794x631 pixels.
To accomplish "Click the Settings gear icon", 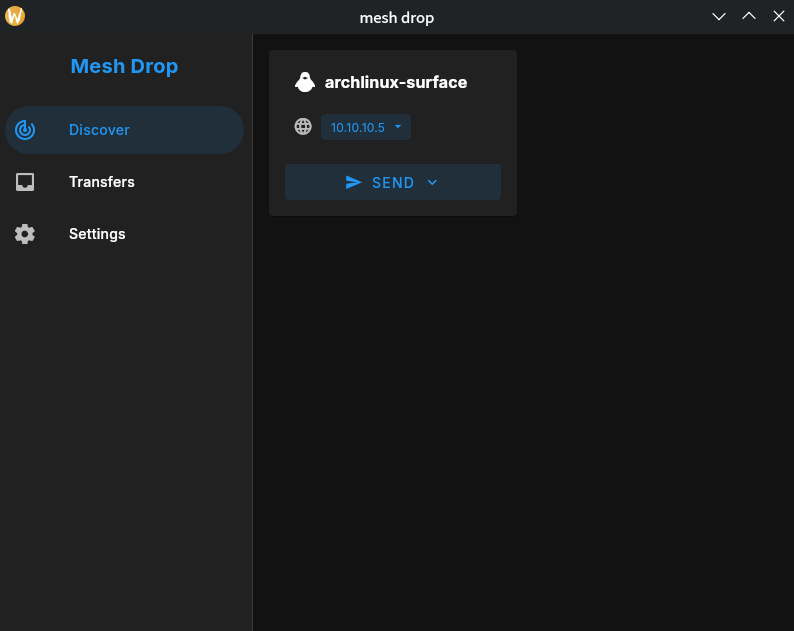I will (25, 234).
